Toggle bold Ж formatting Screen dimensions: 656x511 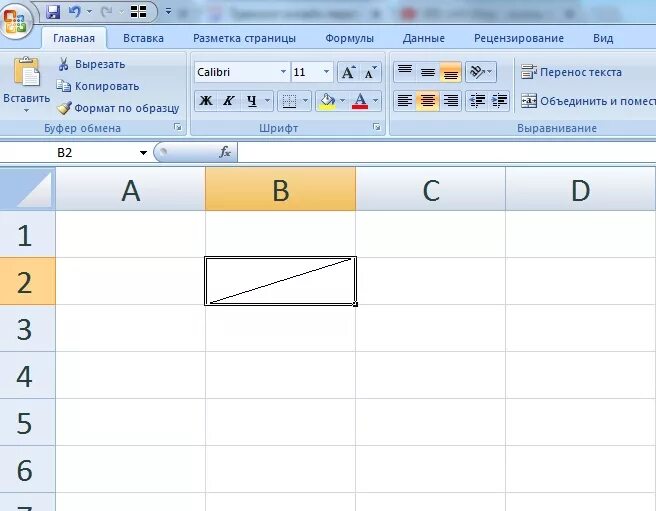coord(205,101)
